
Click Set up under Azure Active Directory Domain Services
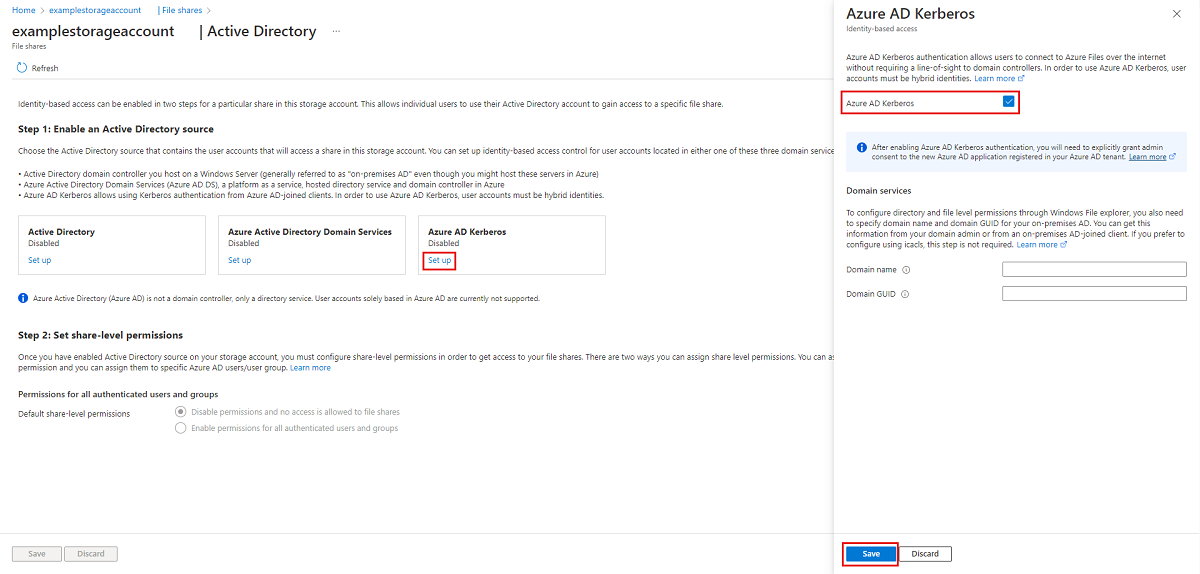240,260
